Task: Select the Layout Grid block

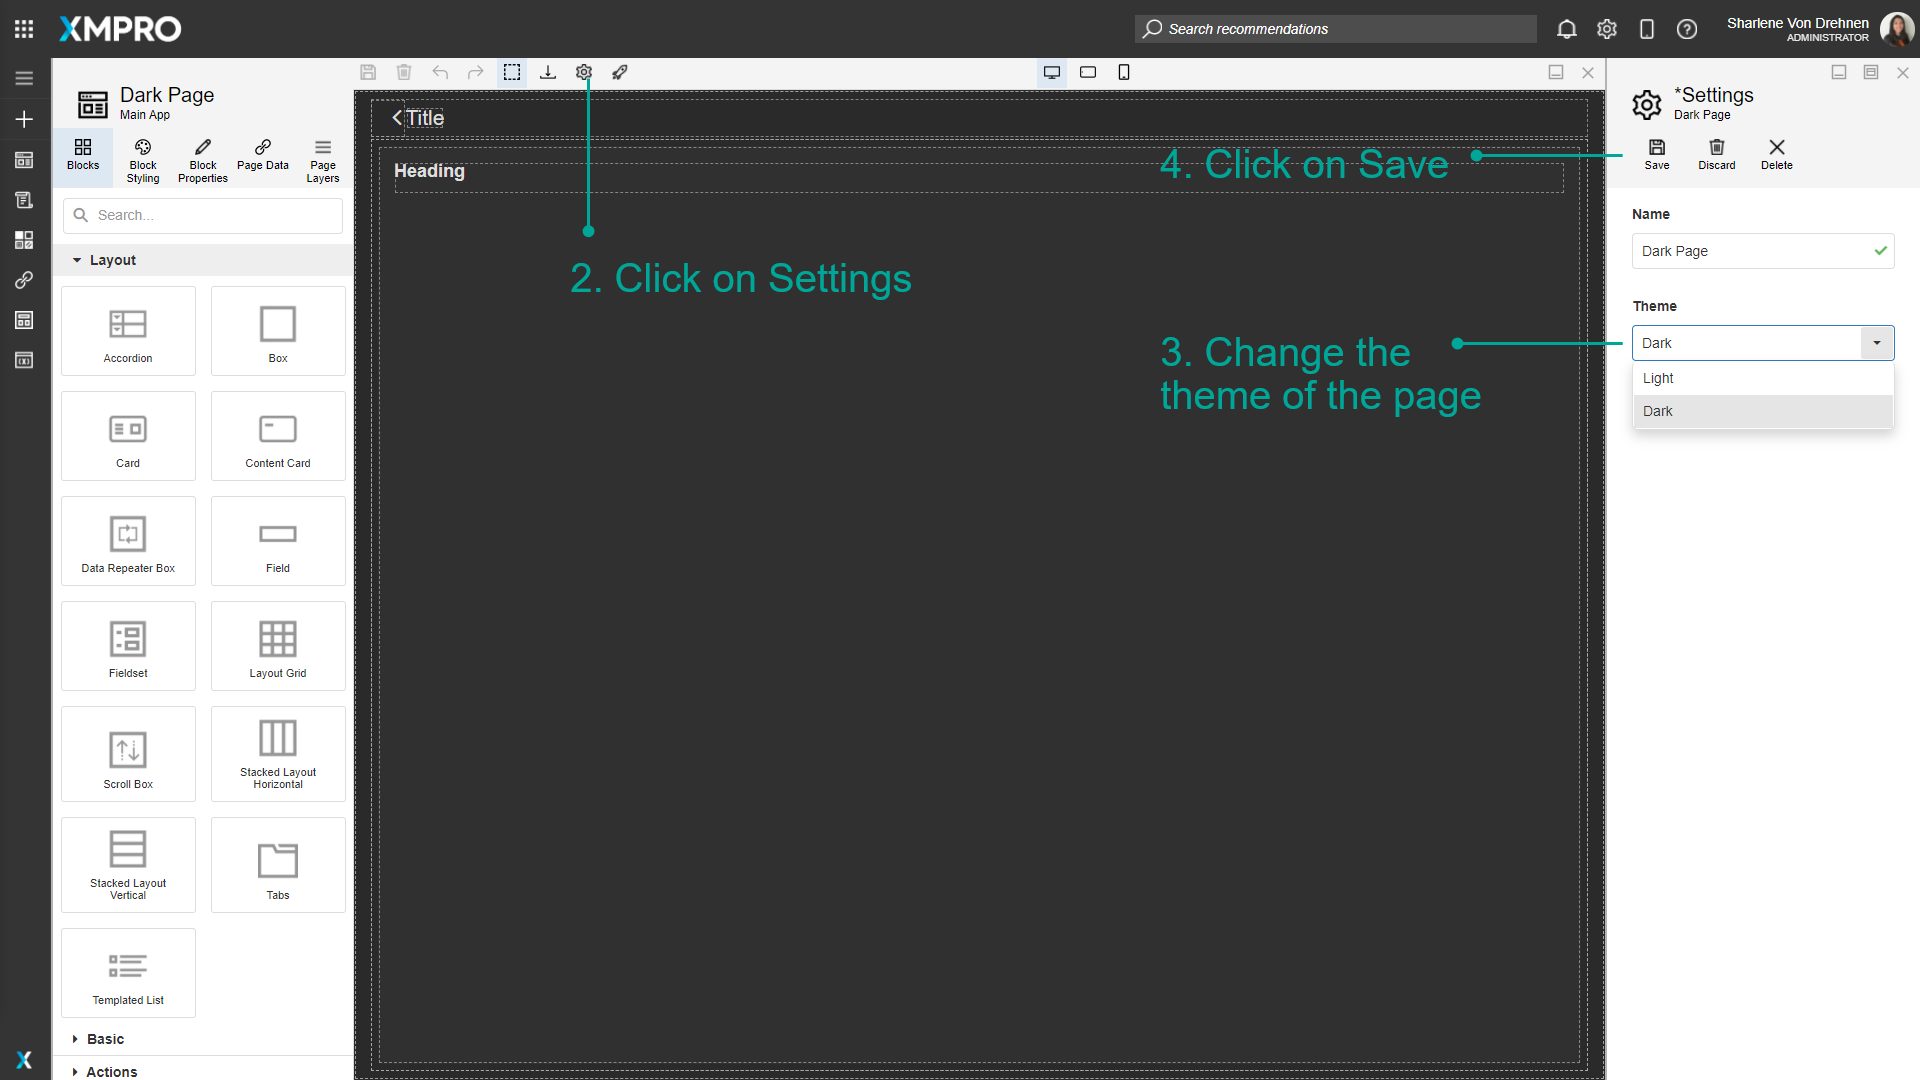Action: [277, 645]
